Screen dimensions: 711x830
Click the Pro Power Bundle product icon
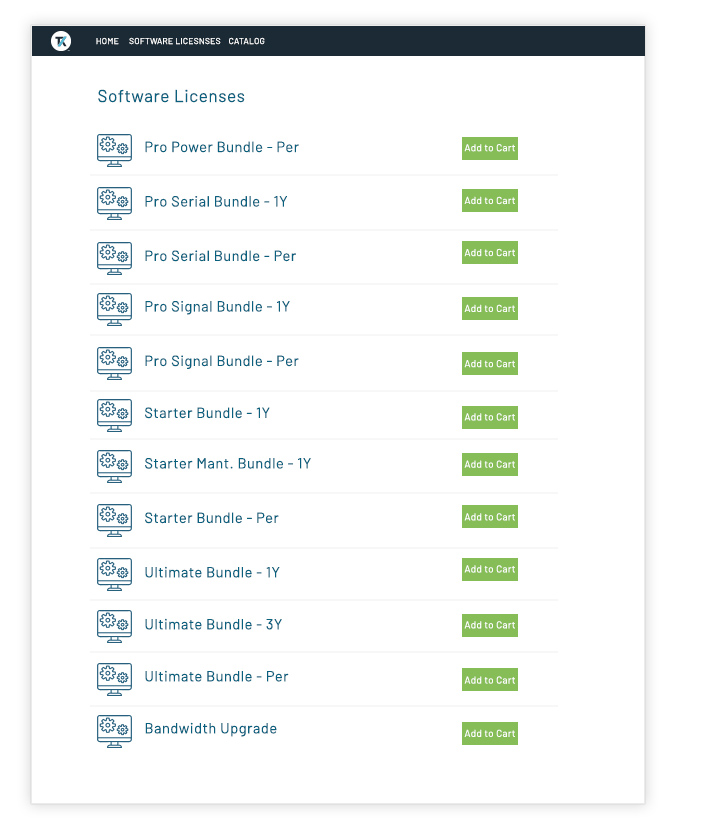[x=113, y=150]
